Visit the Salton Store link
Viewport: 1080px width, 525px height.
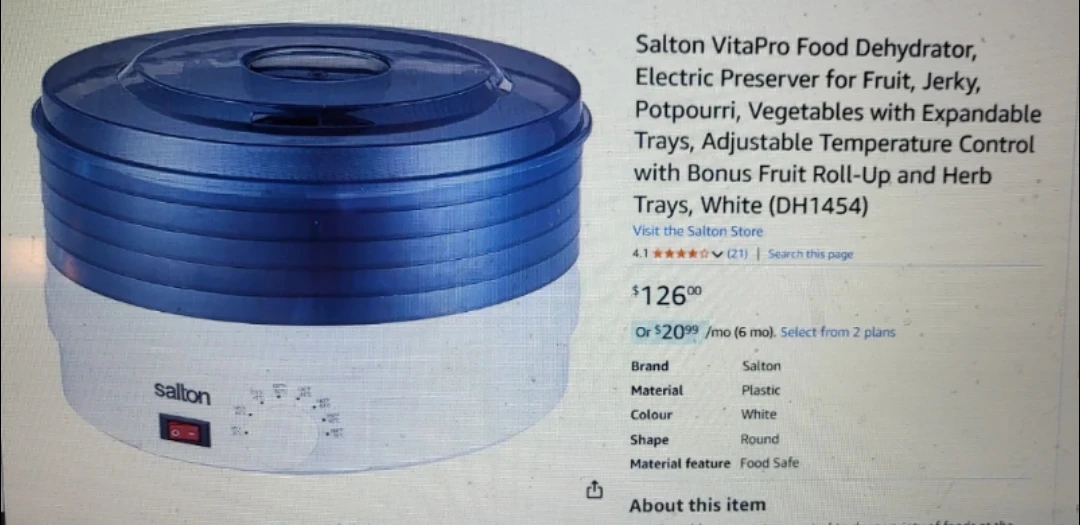click(x=698, y=231)
